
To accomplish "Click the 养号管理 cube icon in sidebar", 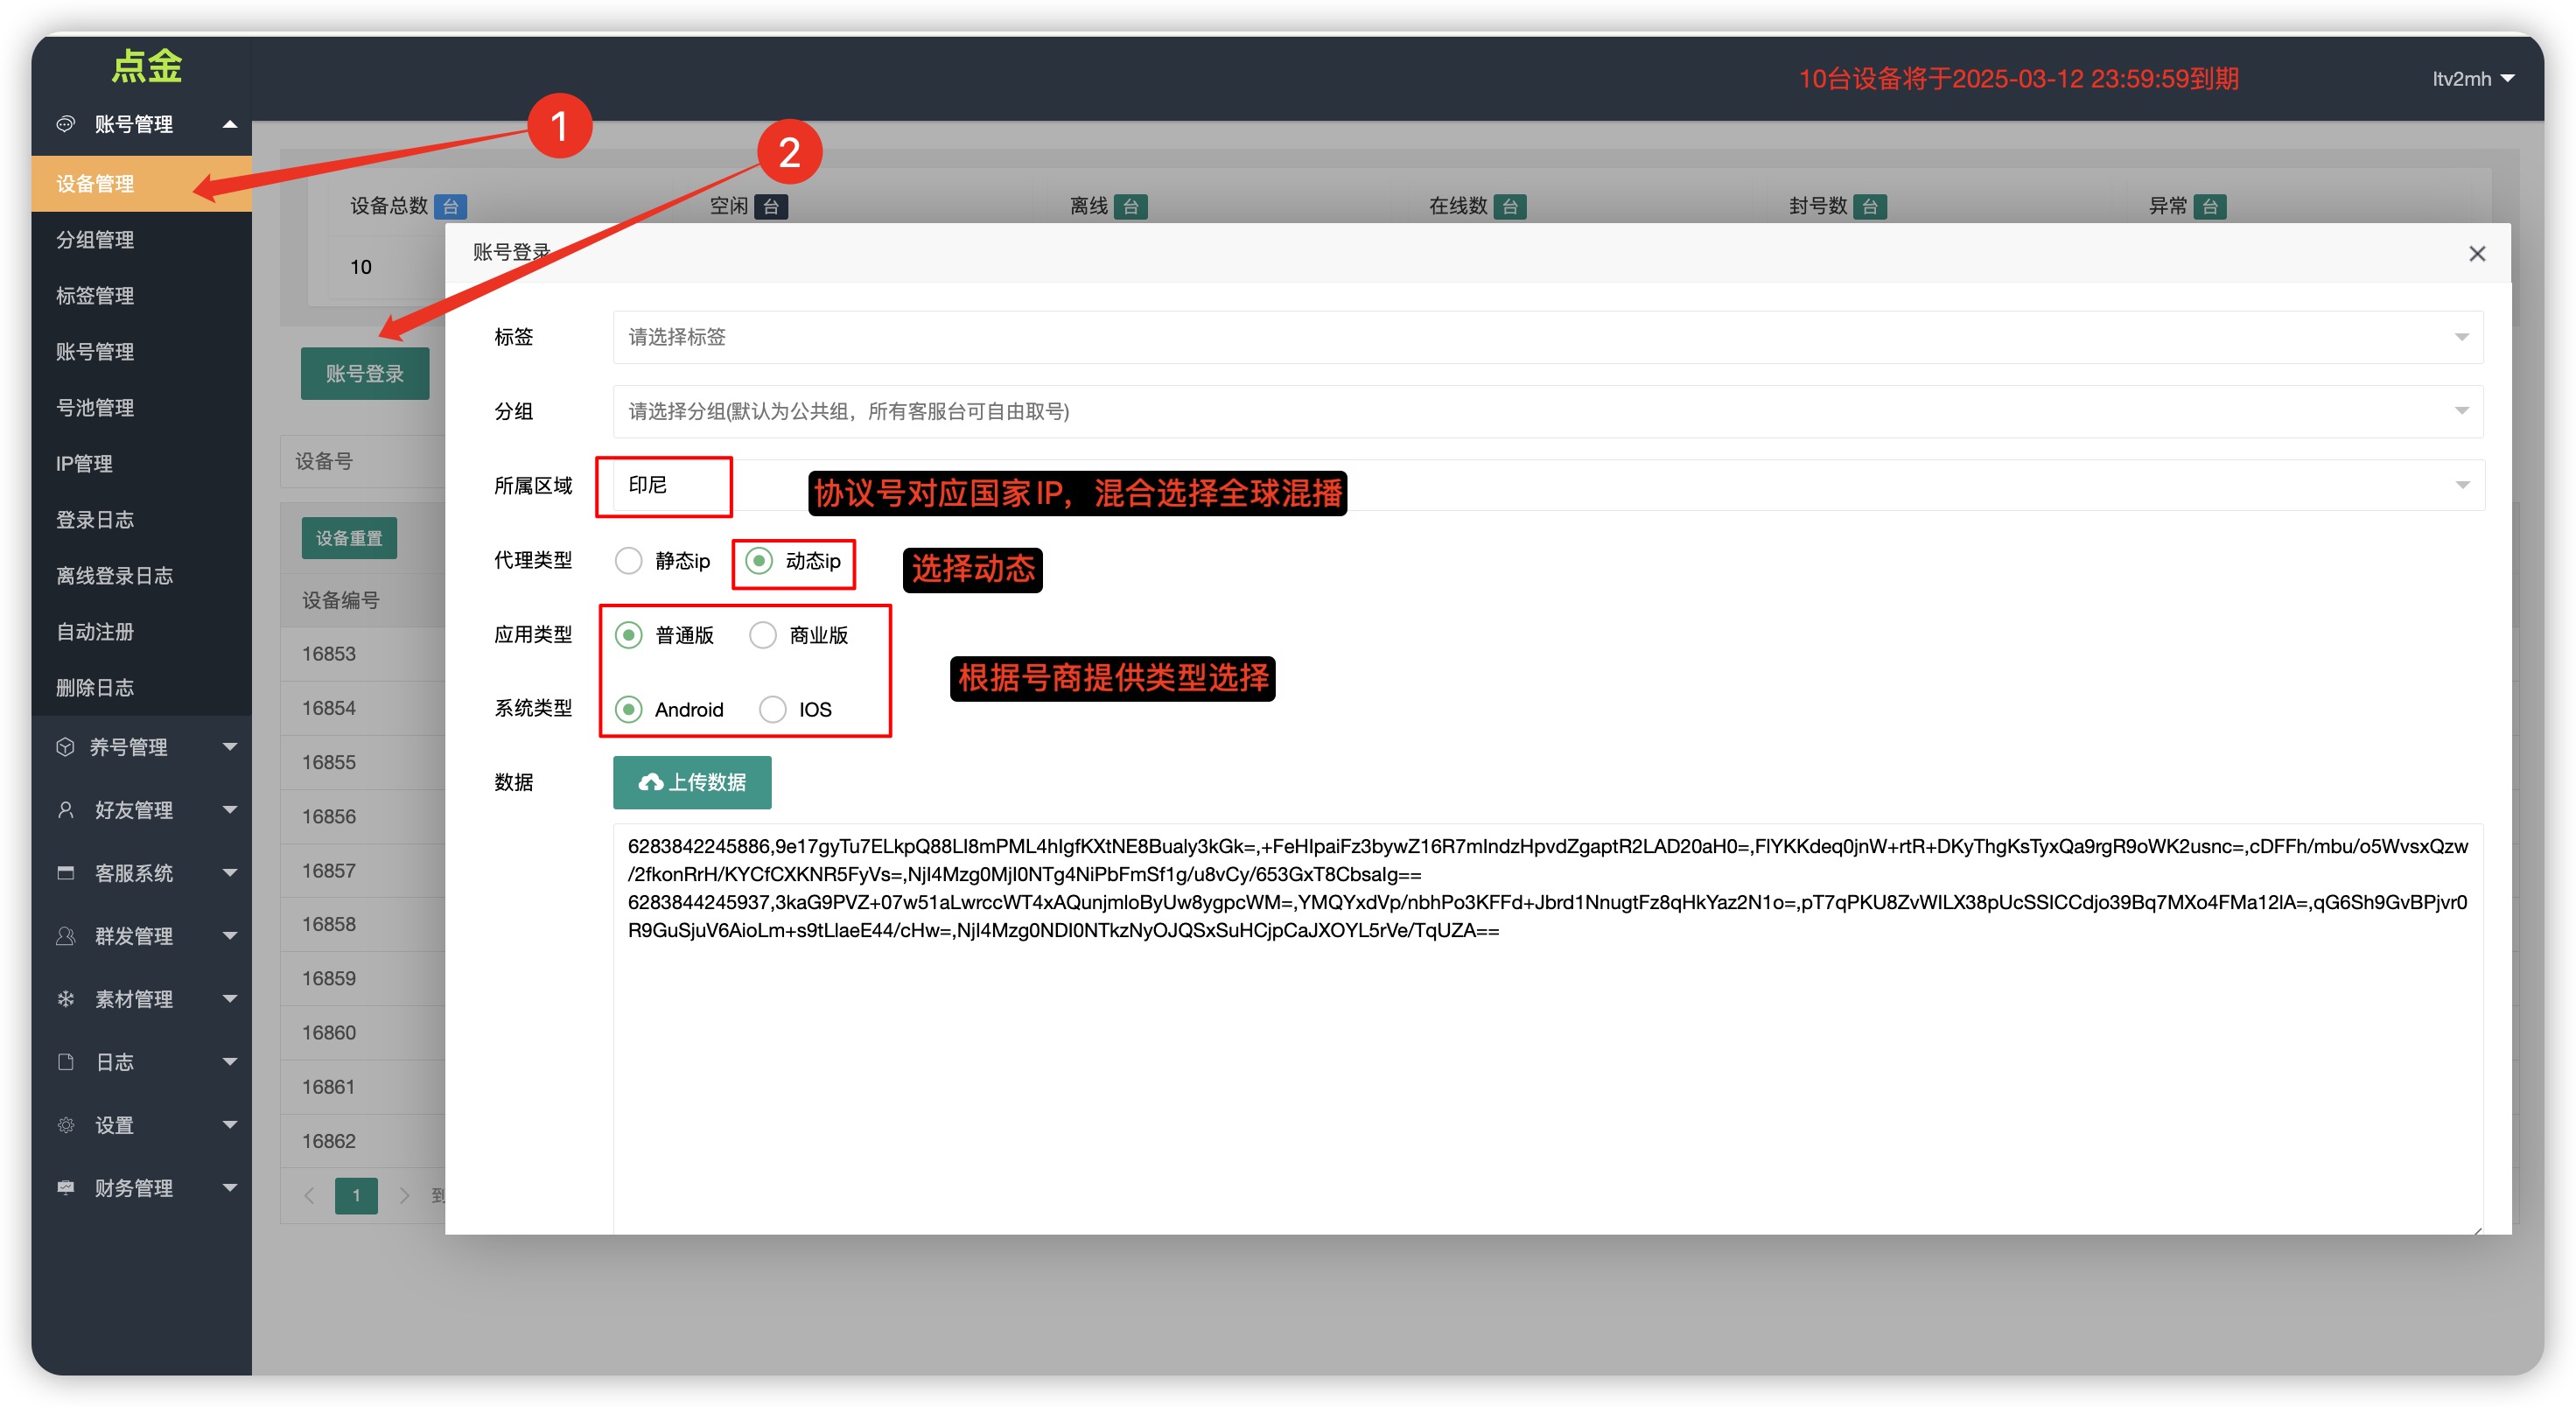I will coord(66,747).
